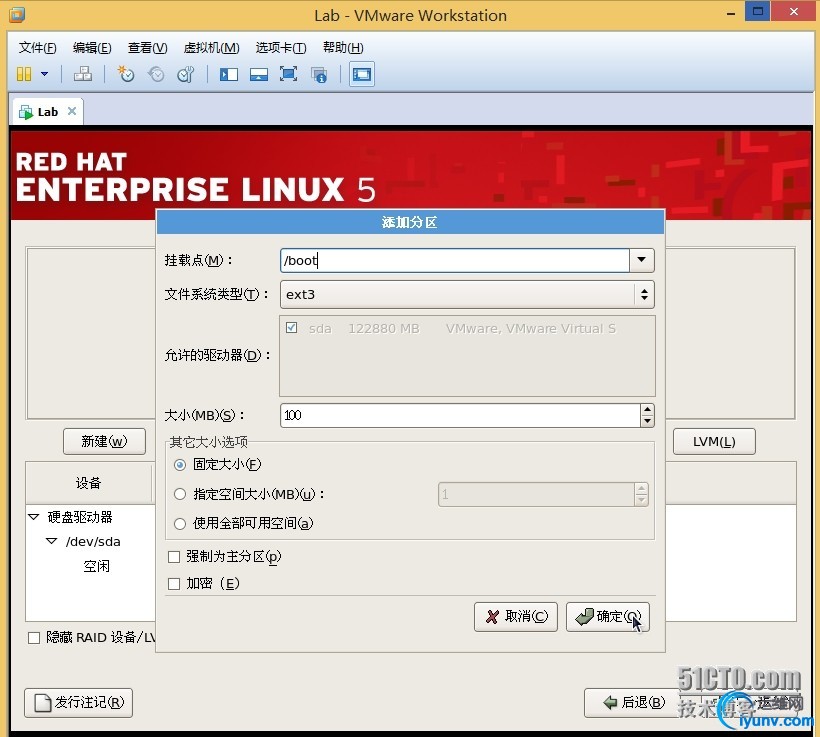This screenshot has height=737, width=820.
Task: Open the power options dropdown arrow
Action: pyautogui.click(x=44, y=74)
